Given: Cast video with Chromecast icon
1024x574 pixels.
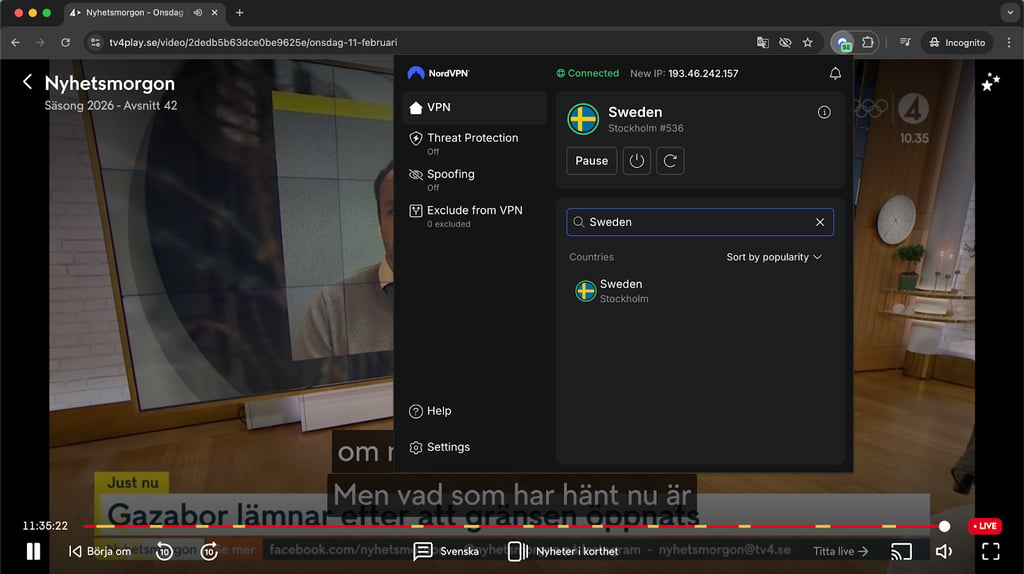Looking at the screenshot, I should 901,552.
